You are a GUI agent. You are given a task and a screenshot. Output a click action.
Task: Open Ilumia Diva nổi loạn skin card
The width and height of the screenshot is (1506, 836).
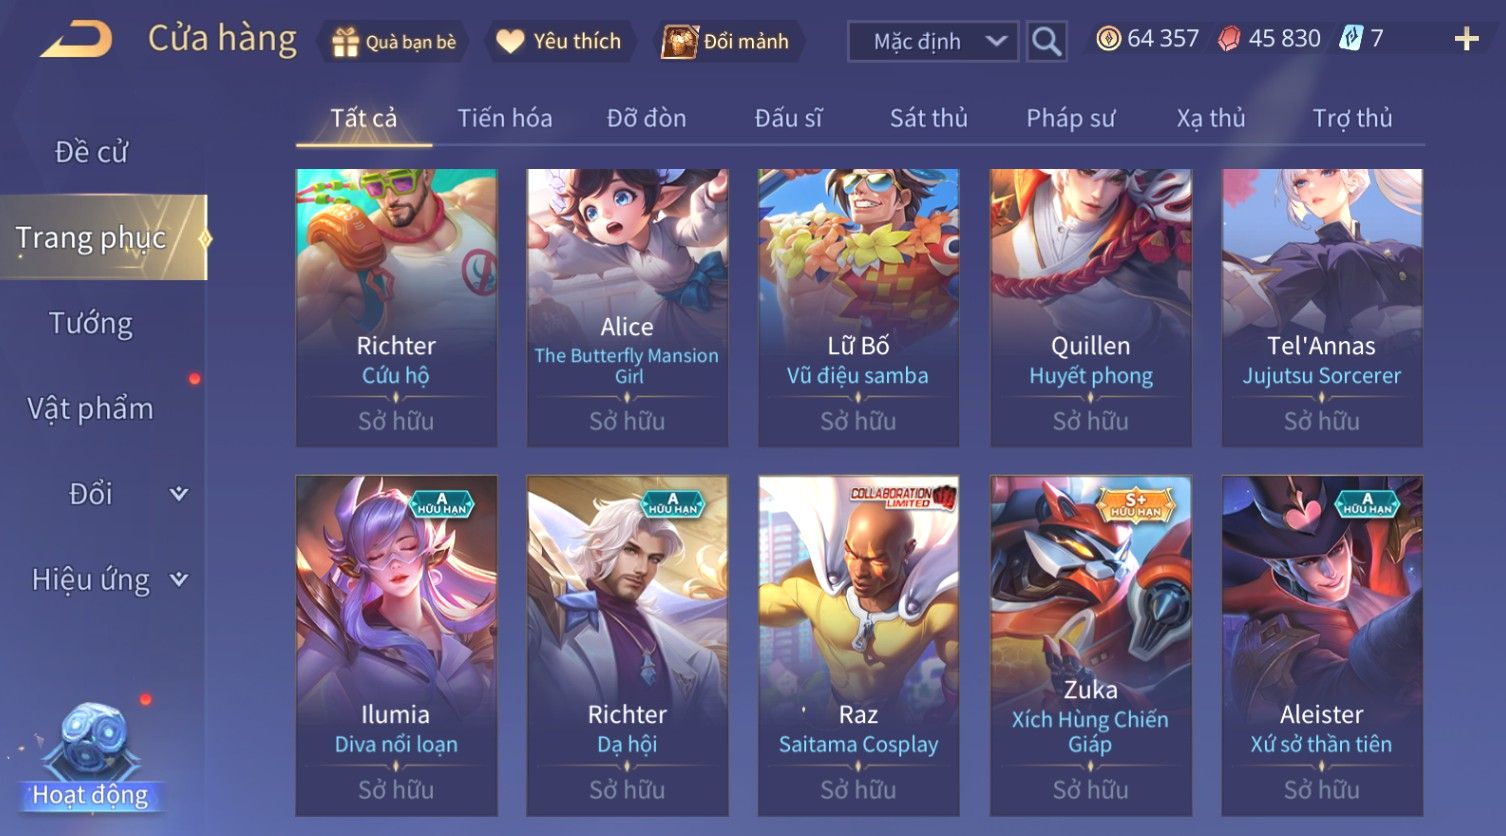(x=396, y=646)
